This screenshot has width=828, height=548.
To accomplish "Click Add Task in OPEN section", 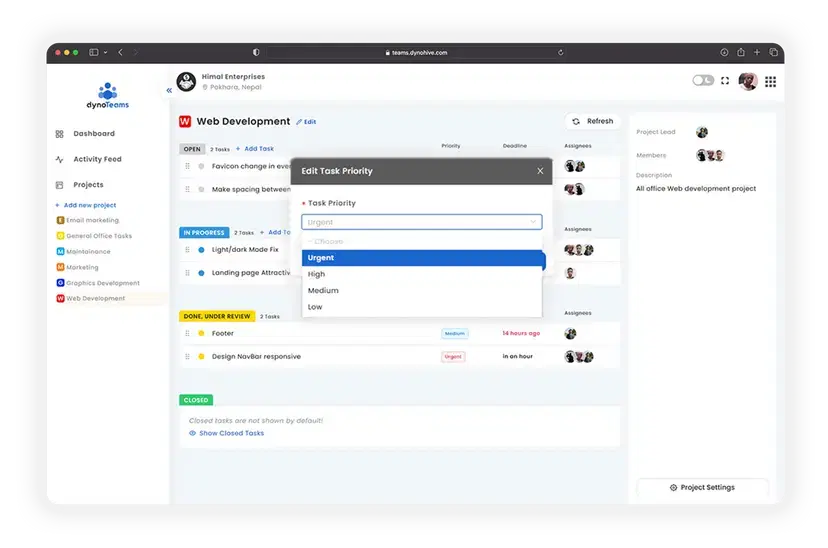I will [255, 149].
